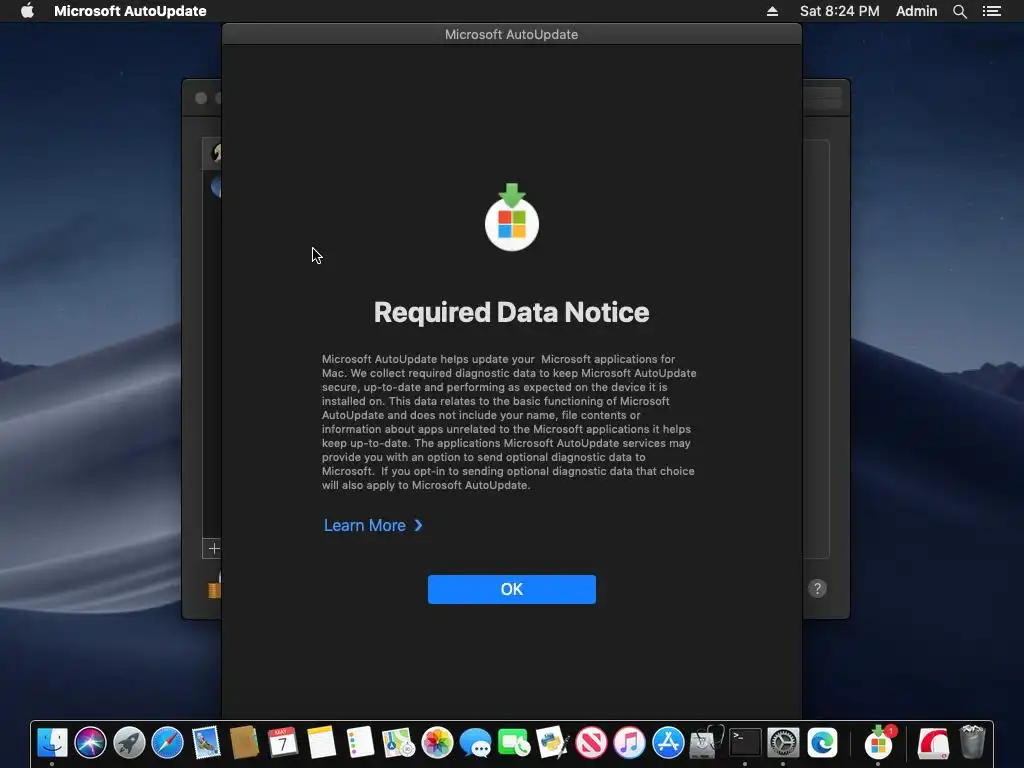Click the 'Required Data Notice' heading
The height and width of the screenshot is (768, 1024).
[511, 312]
